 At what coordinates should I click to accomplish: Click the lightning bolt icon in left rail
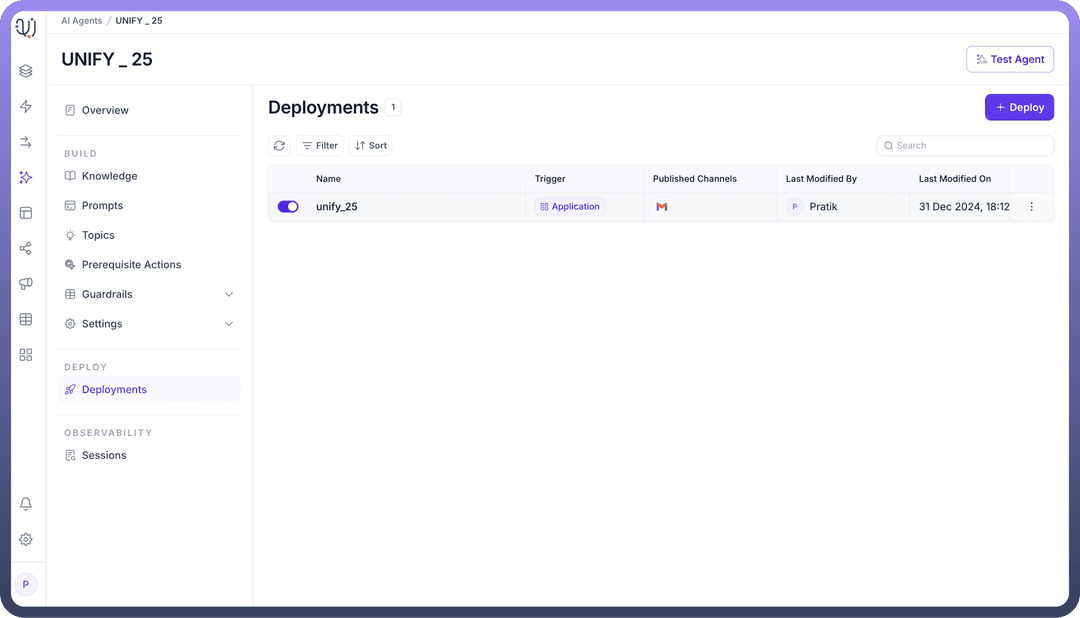26,107
